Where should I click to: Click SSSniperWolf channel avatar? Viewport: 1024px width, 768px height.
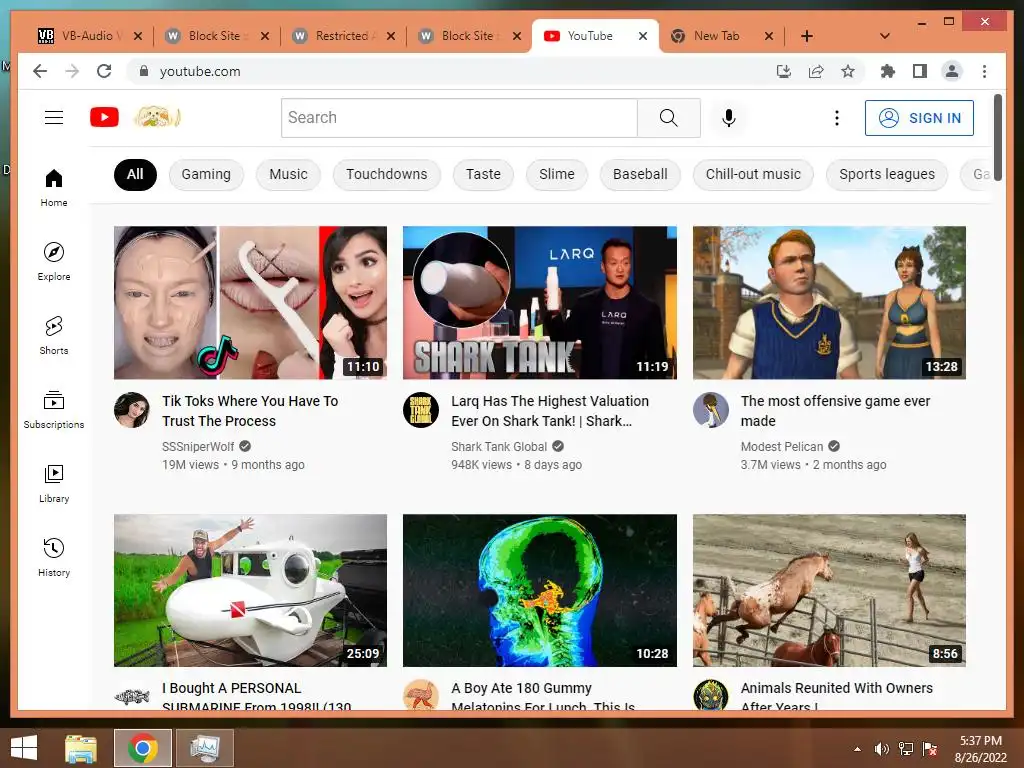click(x=132, y=410)
